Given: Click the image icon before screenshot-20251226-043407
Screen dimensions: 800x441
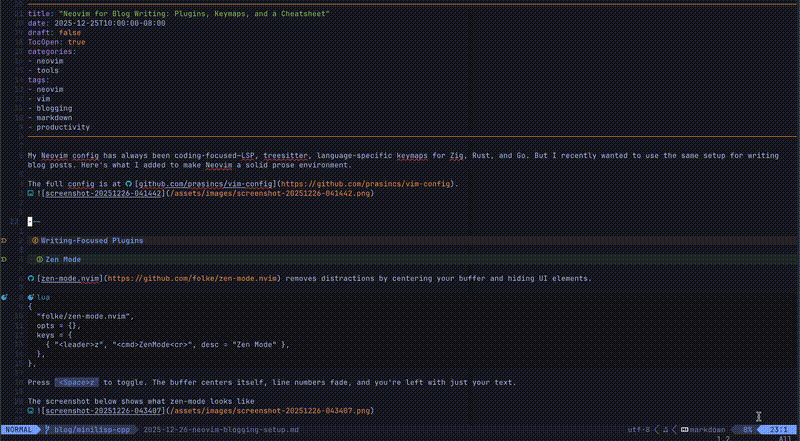Looking at the screenshot, I should pos(31,410).
